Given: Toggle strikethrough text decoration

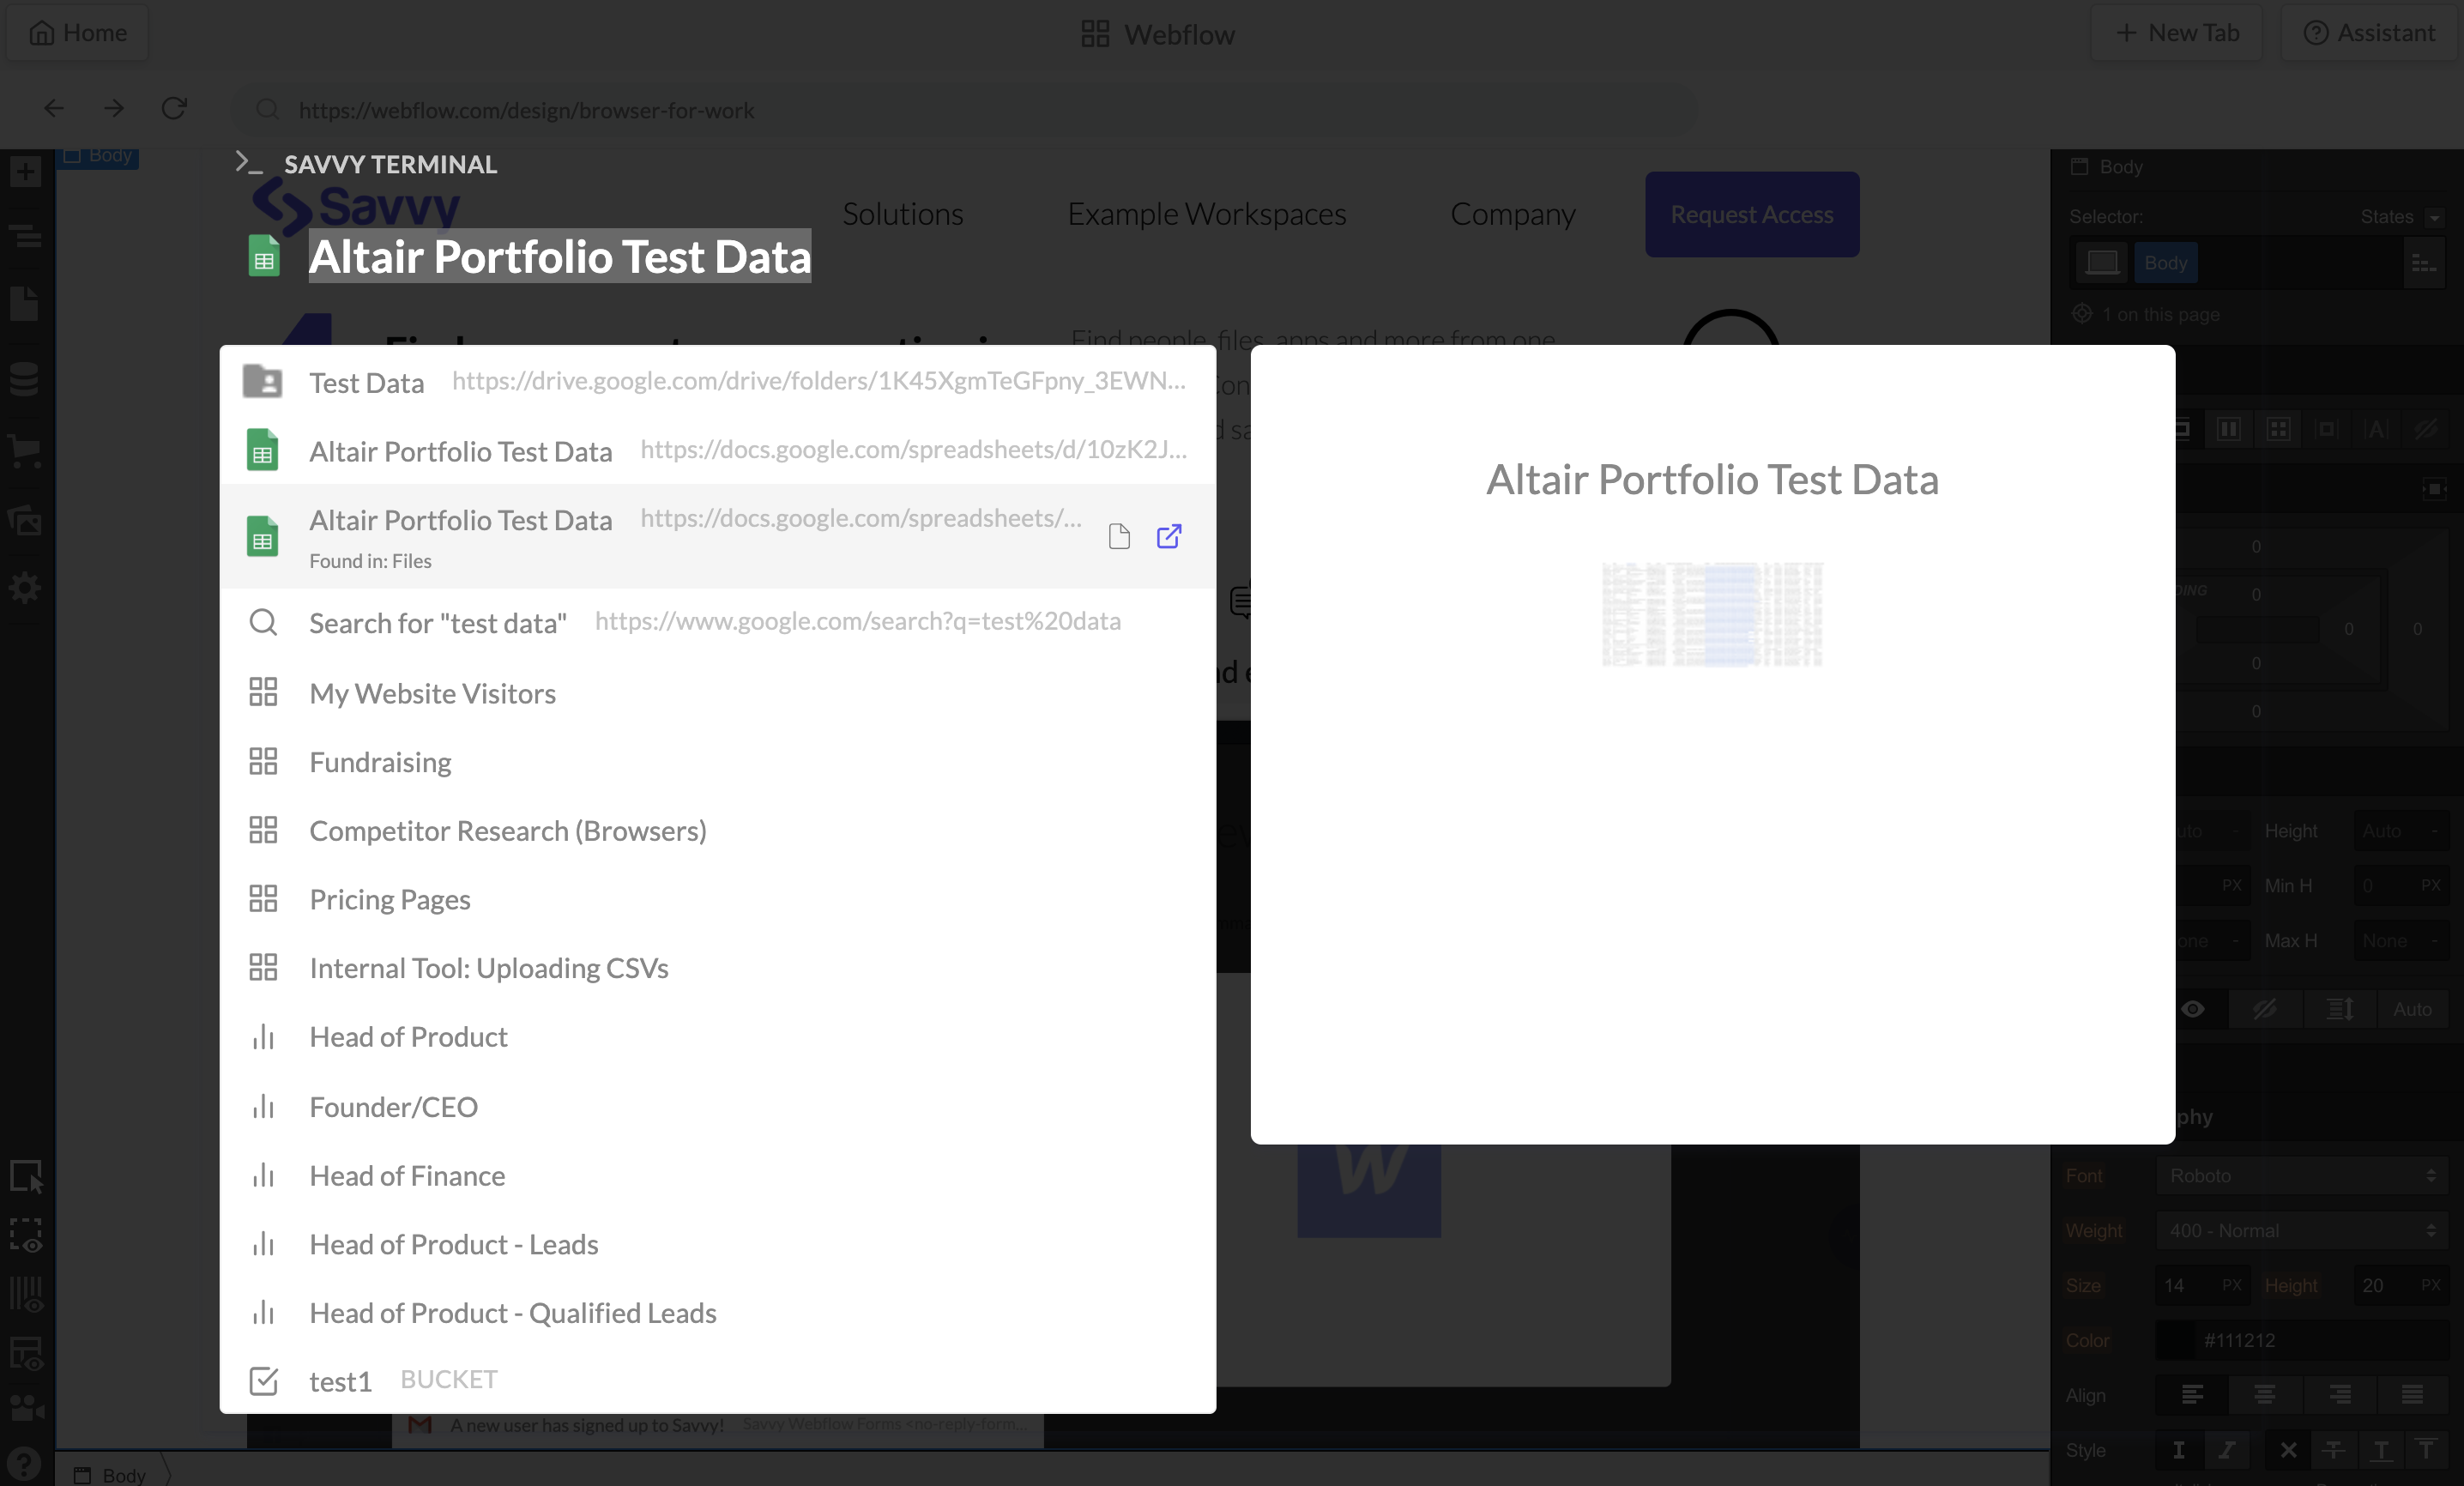Looking at the screenshot, I should 2333,1450.
